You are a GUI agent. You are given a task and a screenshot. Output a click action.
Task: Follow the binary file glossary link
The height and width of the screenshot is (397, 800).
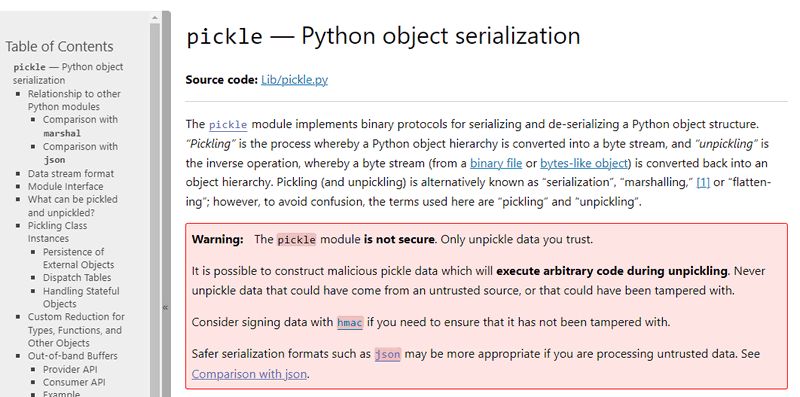pyautogui.click(x=496, y=163)
